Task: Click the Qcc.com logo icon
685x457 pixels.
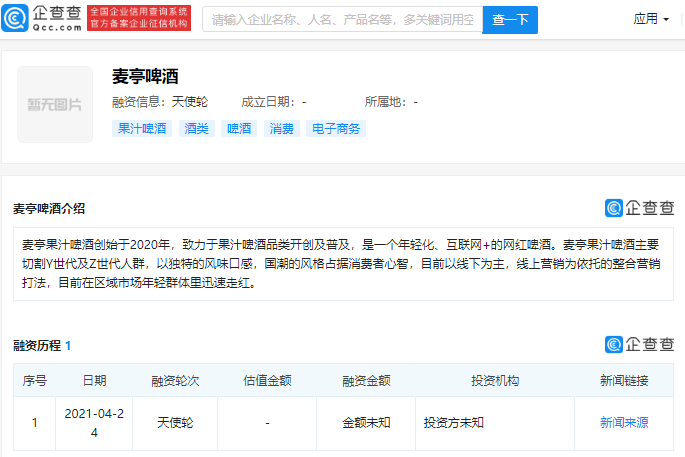Action: (x=15, y=18)
